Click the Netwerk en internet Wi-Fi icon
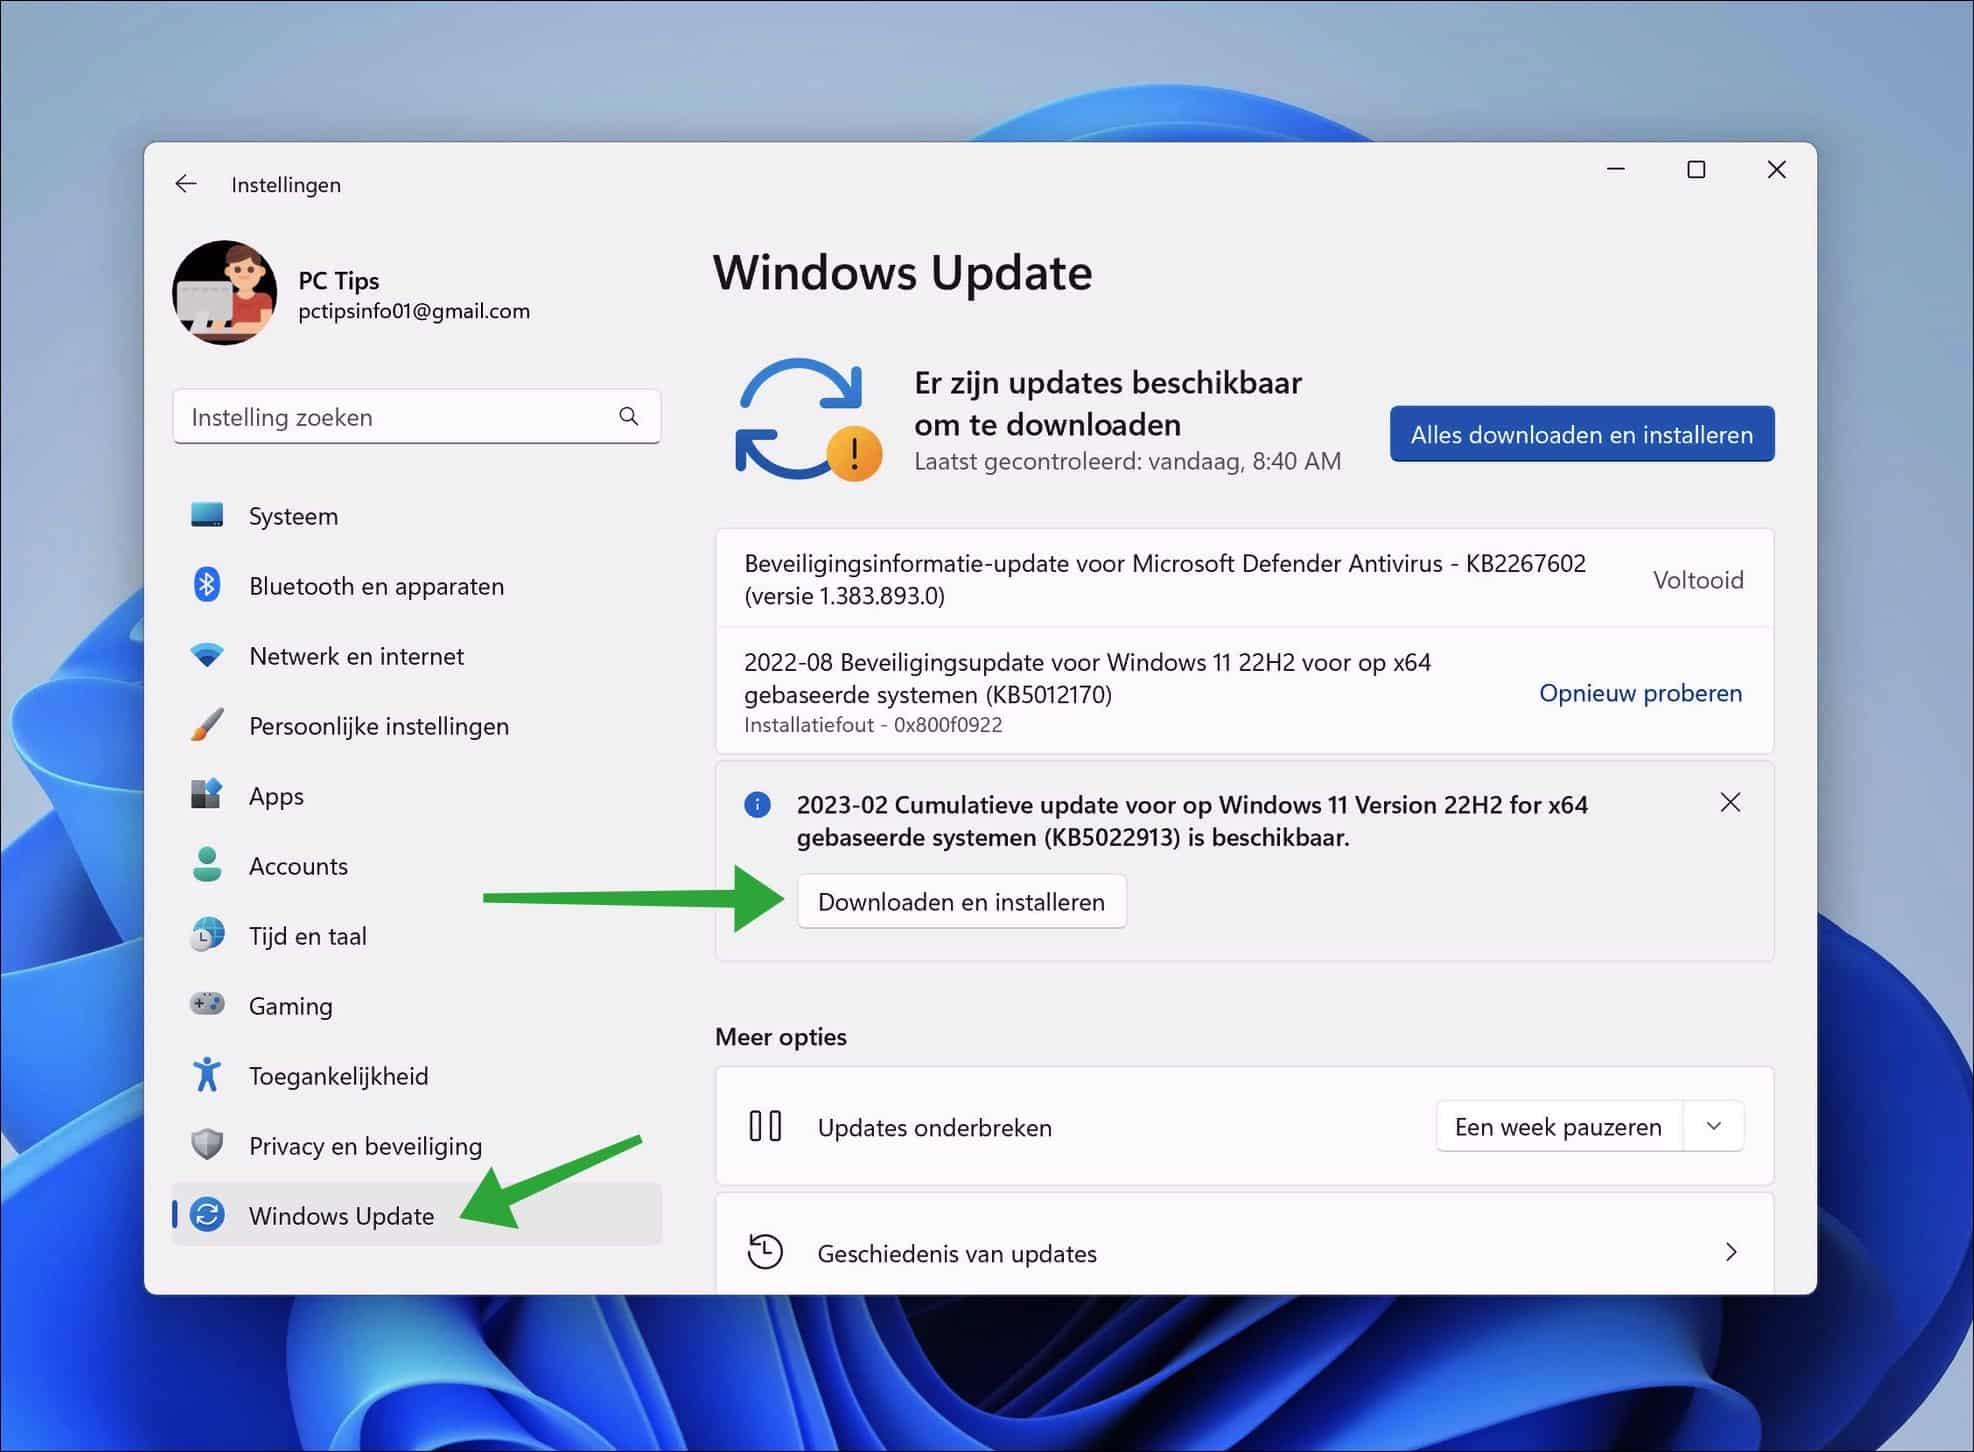The height and width of the screenshot is (1452, 1974). coord(207,655)
